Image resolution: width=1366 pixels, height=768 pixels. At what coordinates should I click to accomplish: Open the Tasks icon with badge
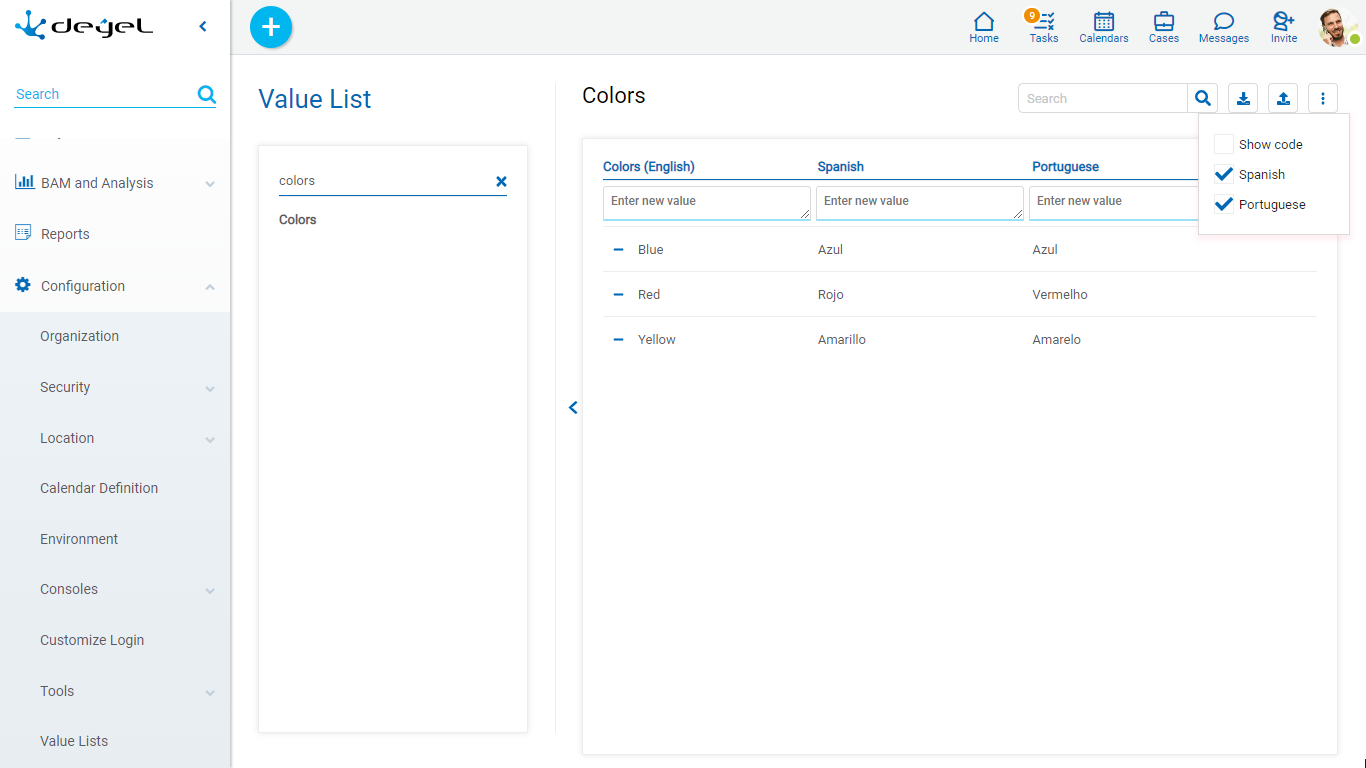[x=1044, y=26]
